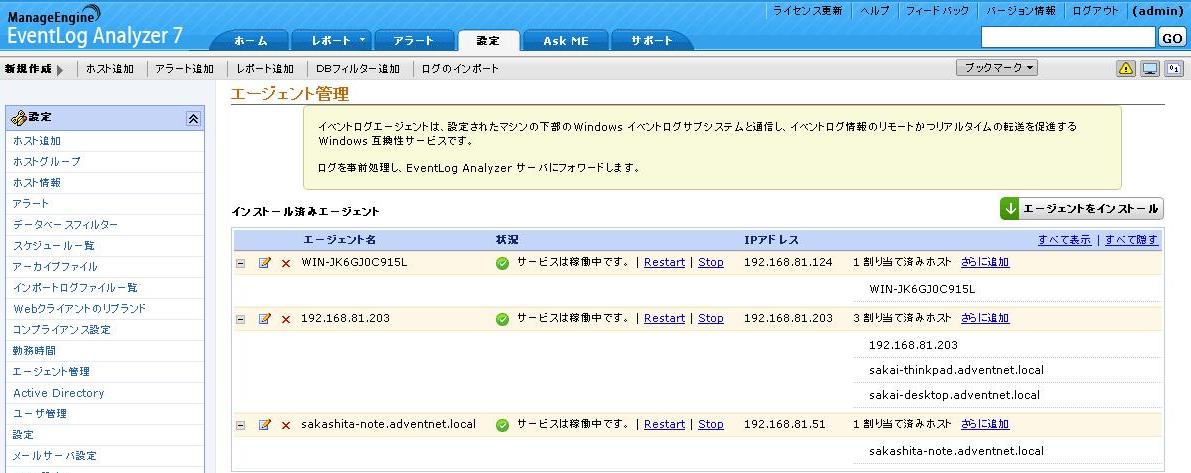Screen dimensions: 1191x473
Task: Open データベースフィルター in sidebar
Action: (65, 225)
